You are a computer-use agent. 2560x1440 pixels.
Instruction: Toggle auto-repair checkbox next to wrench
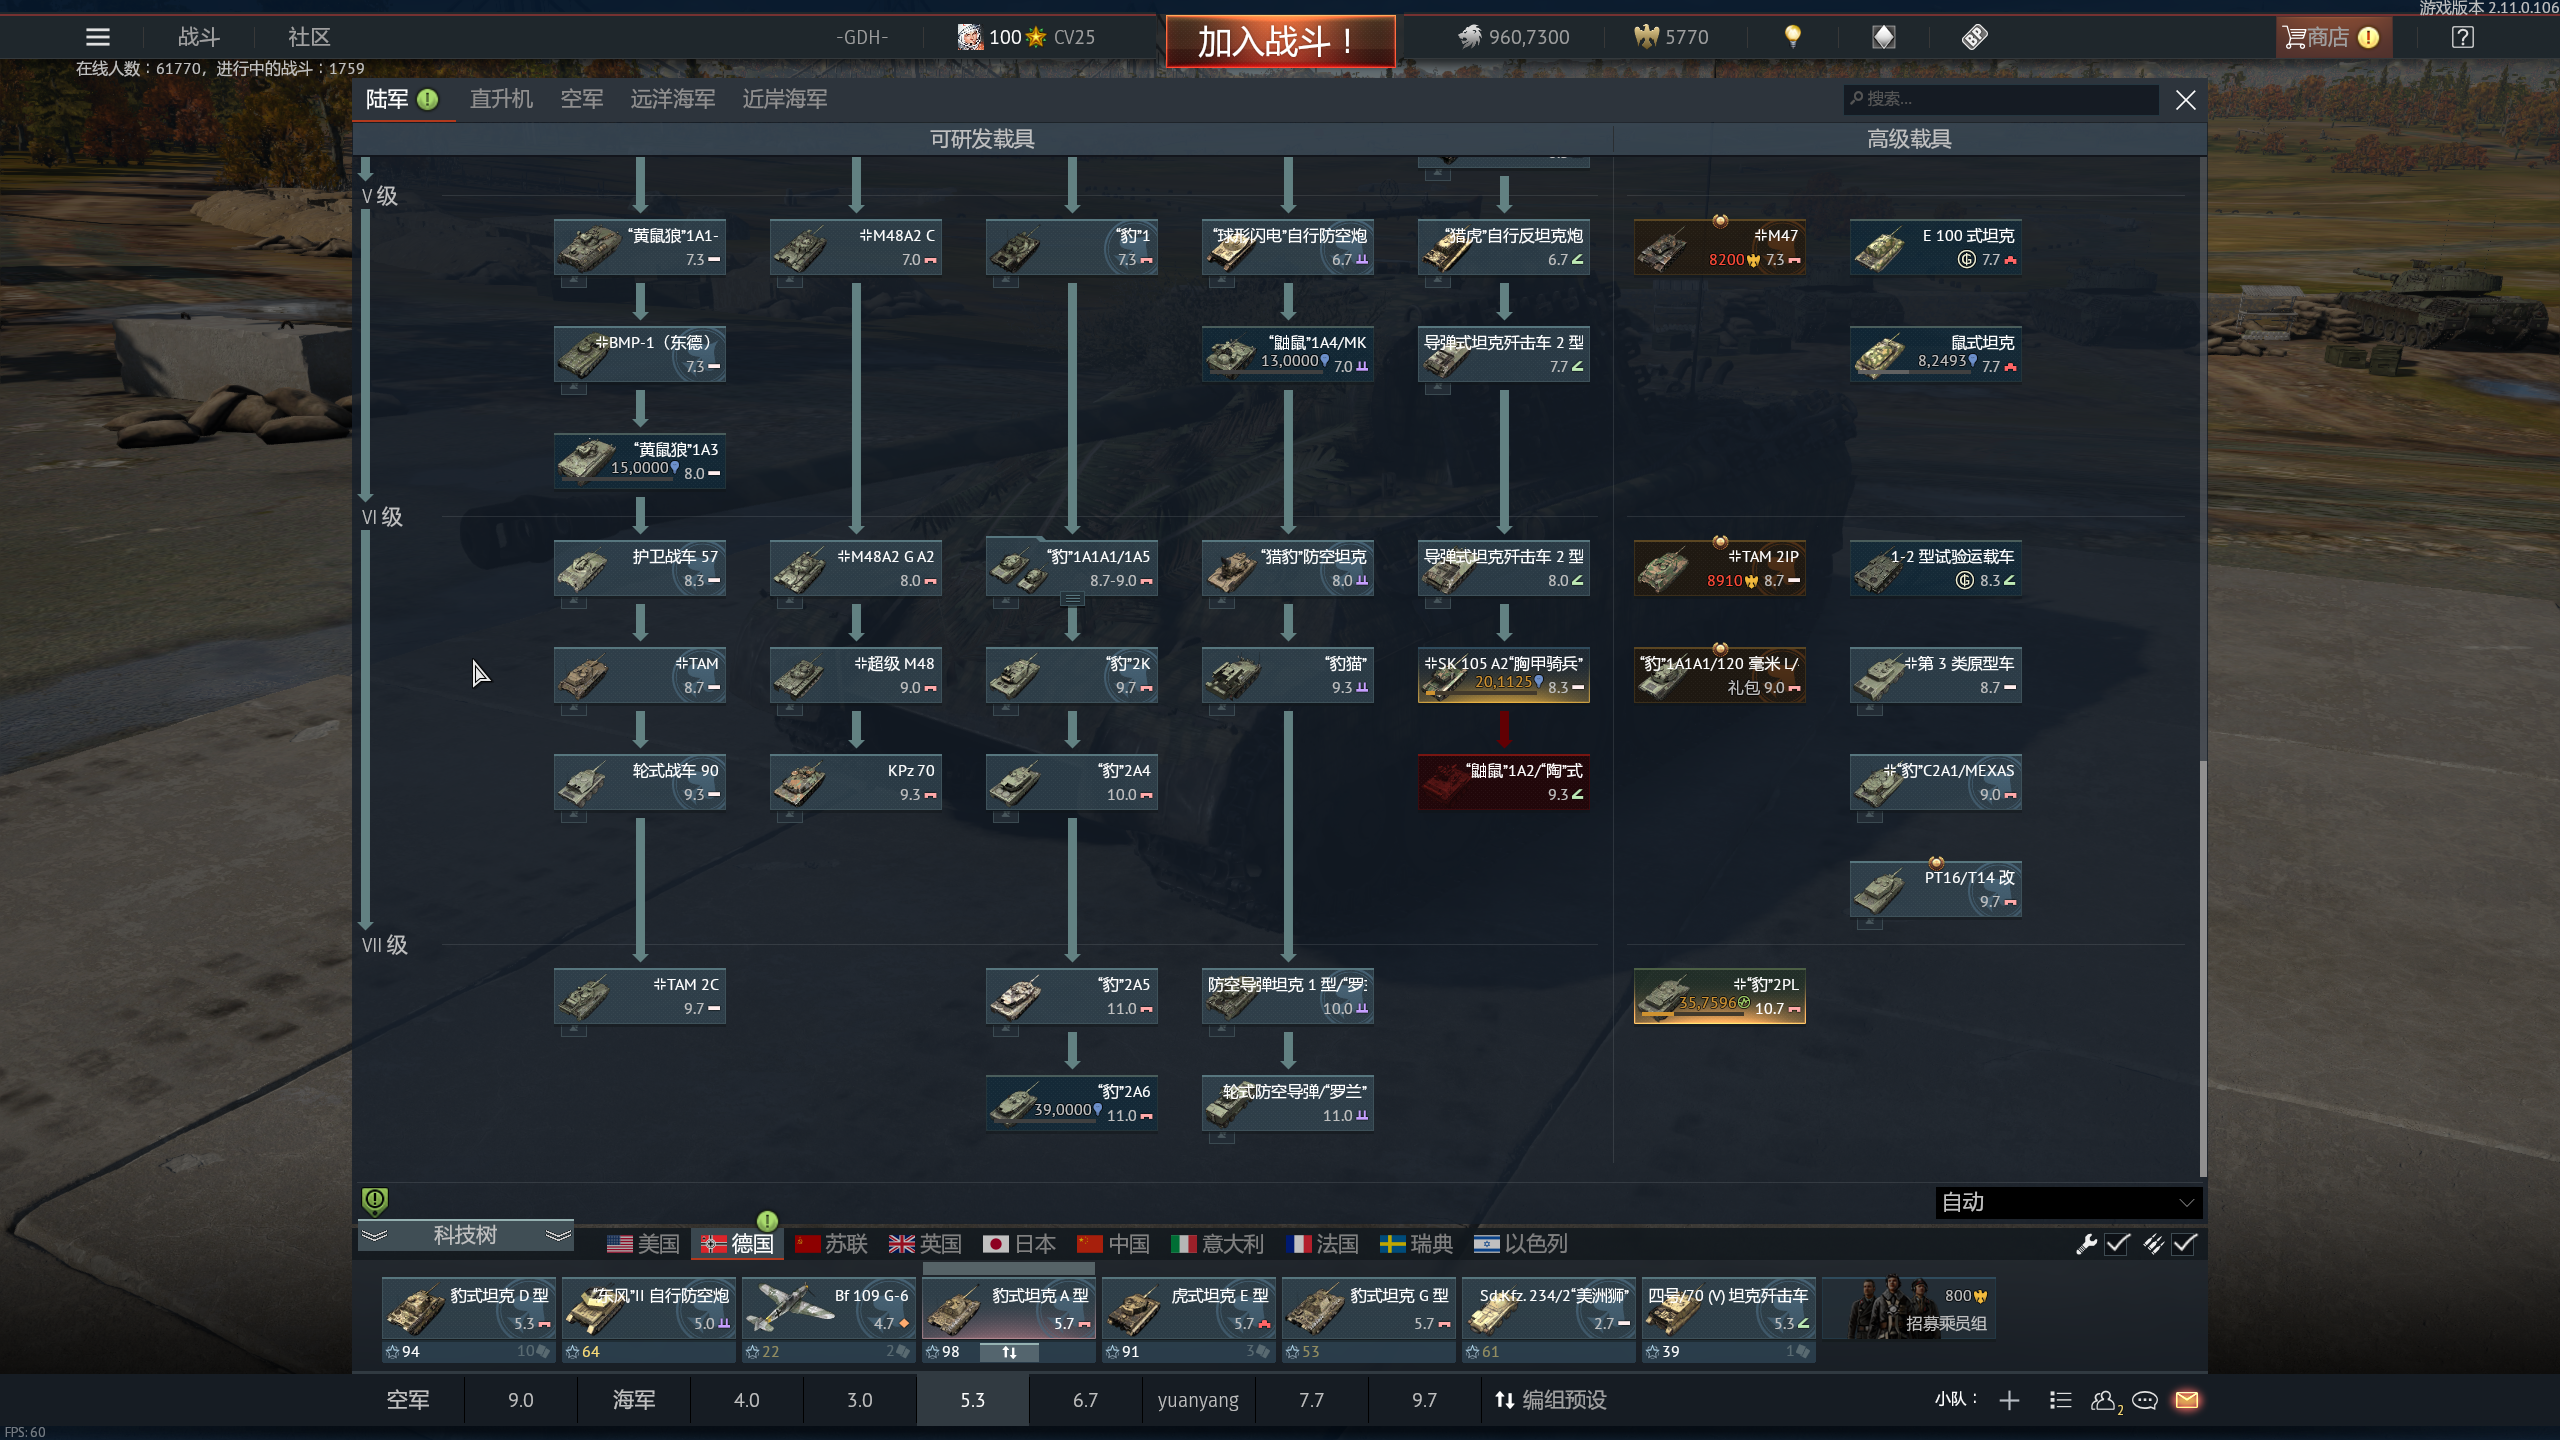click(2117, 1243)
